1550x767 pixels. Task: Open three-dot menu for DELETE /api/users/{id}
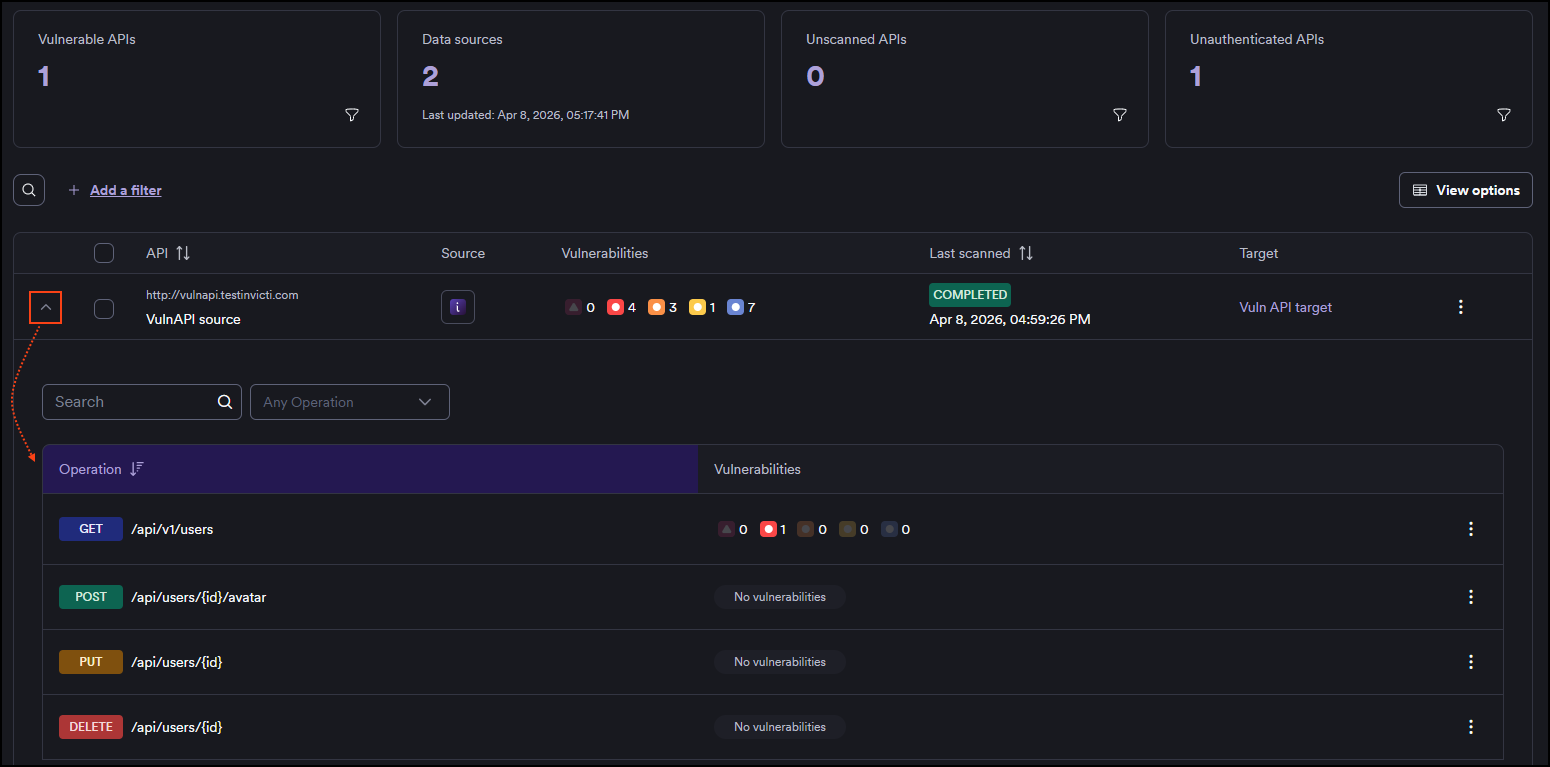(x=1470, y=727)
